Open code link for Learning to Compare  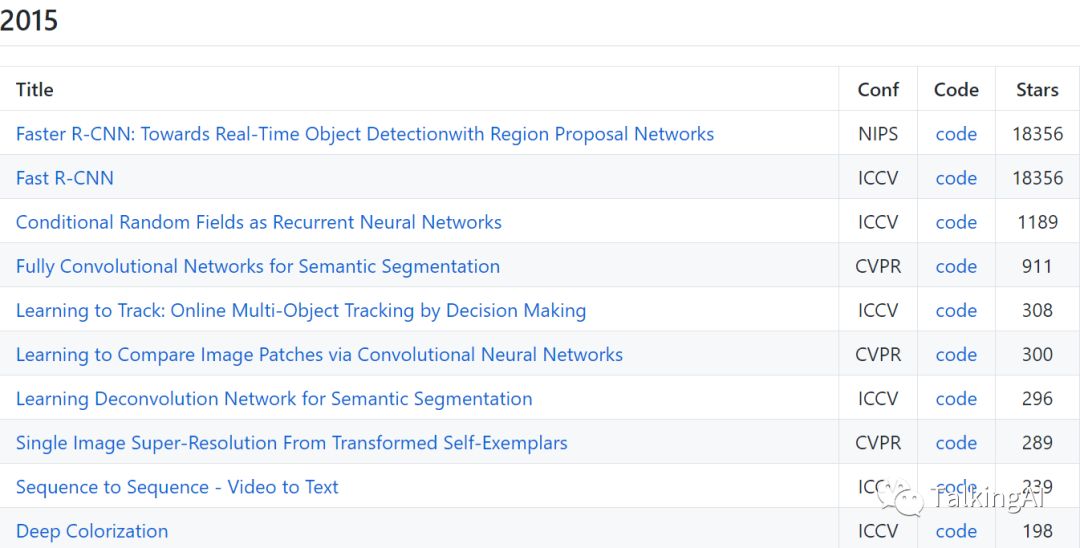click(x=956, y=354)
